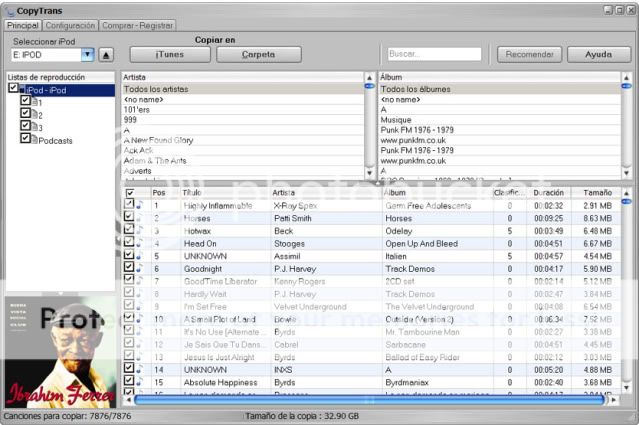Click Canciones para copiar status text
Viewport: 639px width, 425px height.
pyautogui.click(x=67, y=416)
